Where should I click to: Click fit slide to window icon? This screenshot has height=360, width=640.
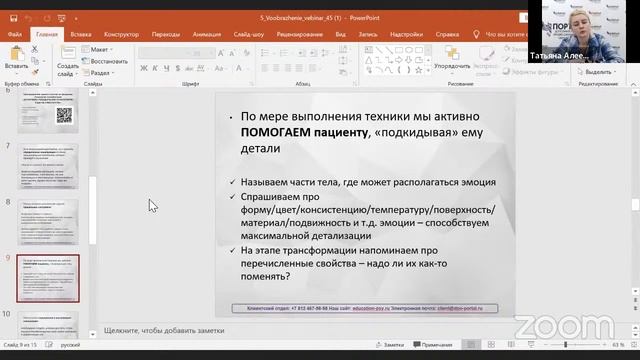point(634,345)
